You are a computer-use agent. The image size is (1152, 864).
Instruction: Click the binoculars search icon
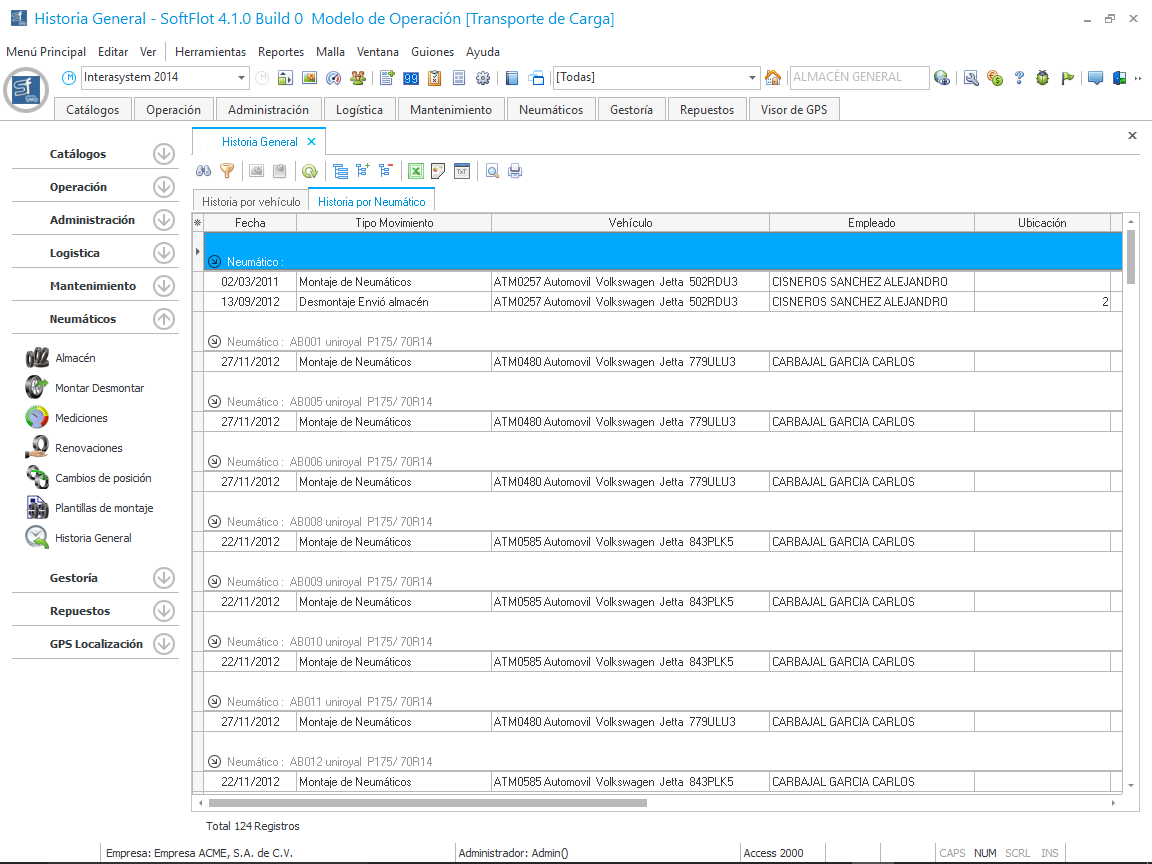pos(203,171)
